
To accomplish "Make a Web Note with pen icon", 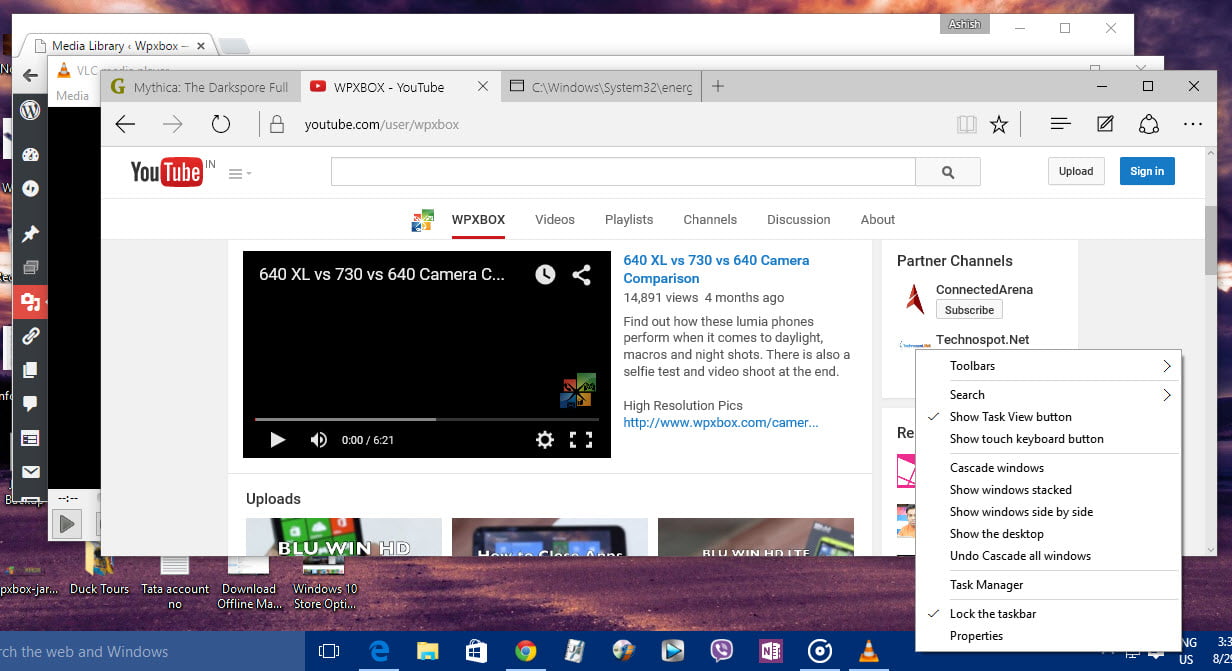I will pos(1105,124).
